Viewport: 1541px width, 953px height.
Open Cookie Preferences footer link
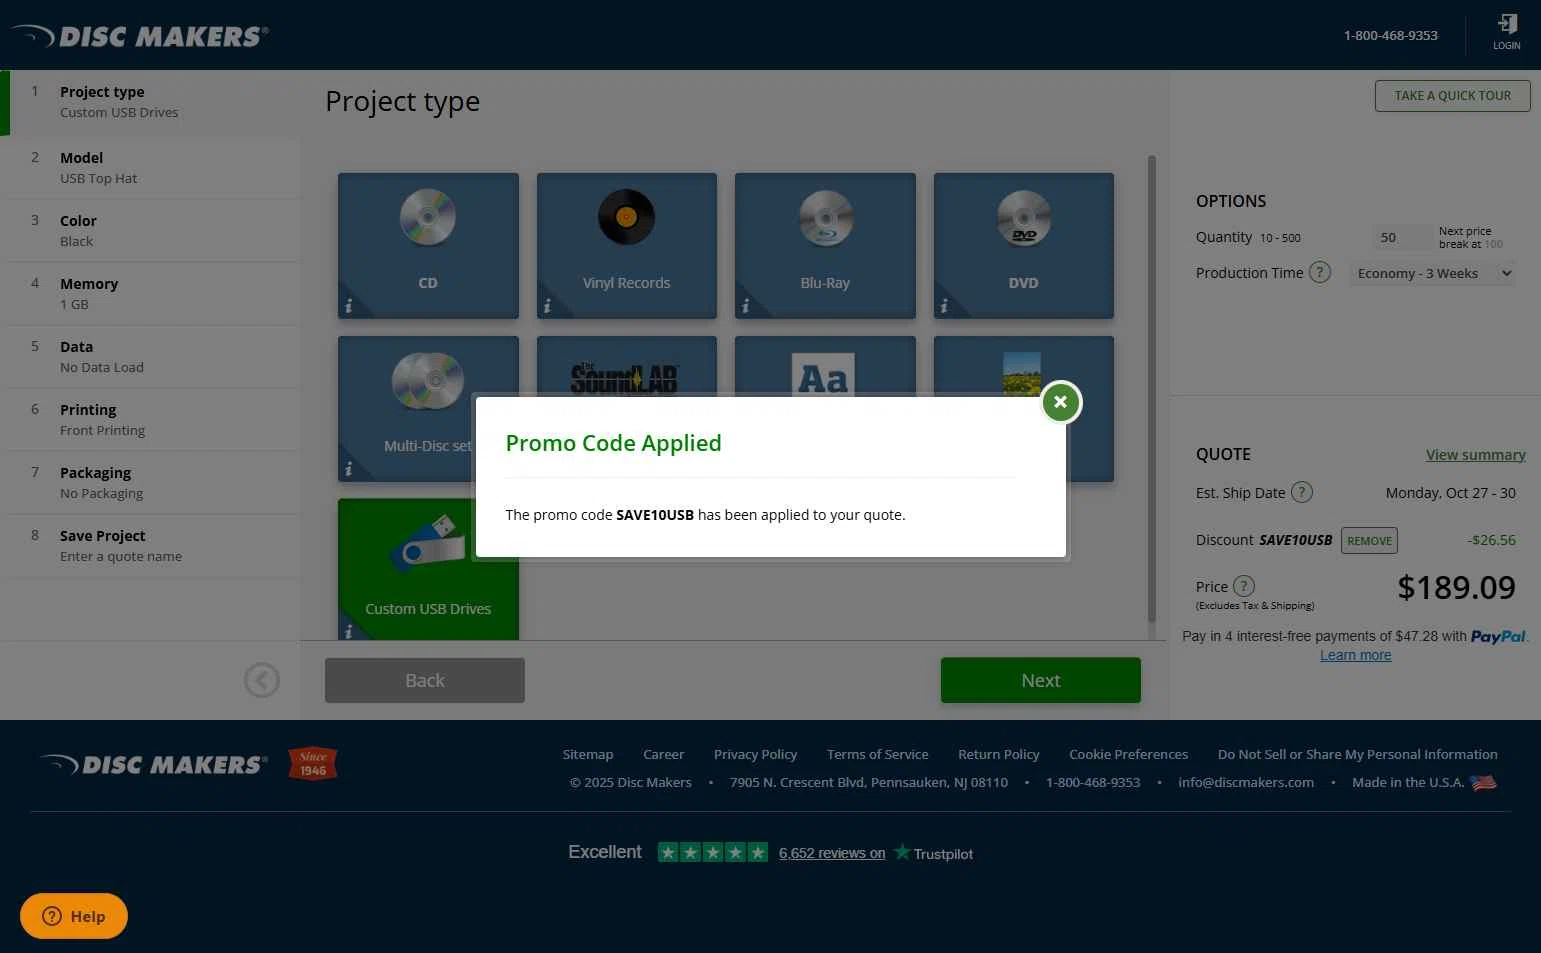1129,754
